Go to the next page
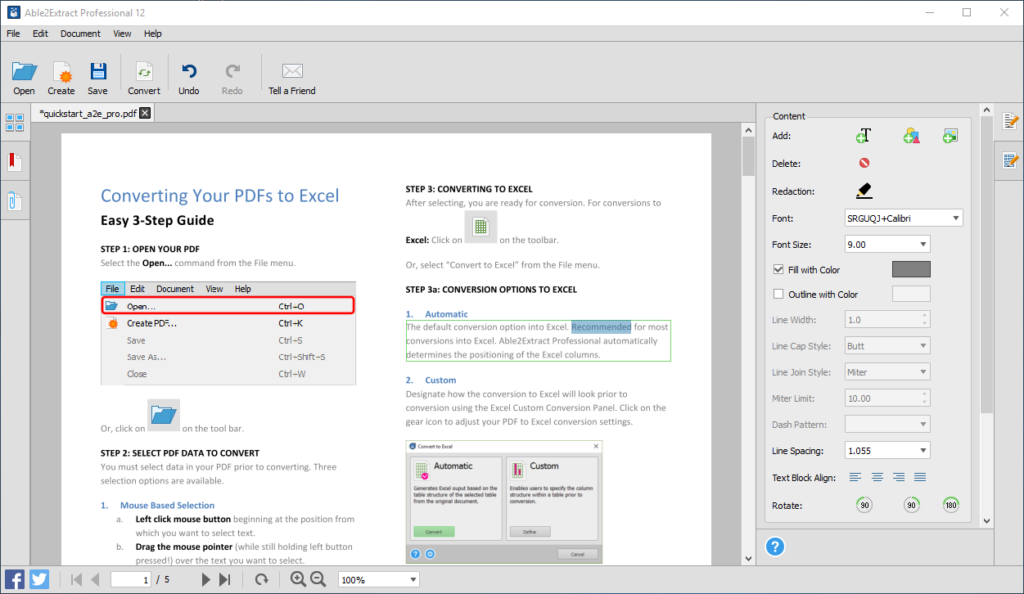 (x=206, y=580)
